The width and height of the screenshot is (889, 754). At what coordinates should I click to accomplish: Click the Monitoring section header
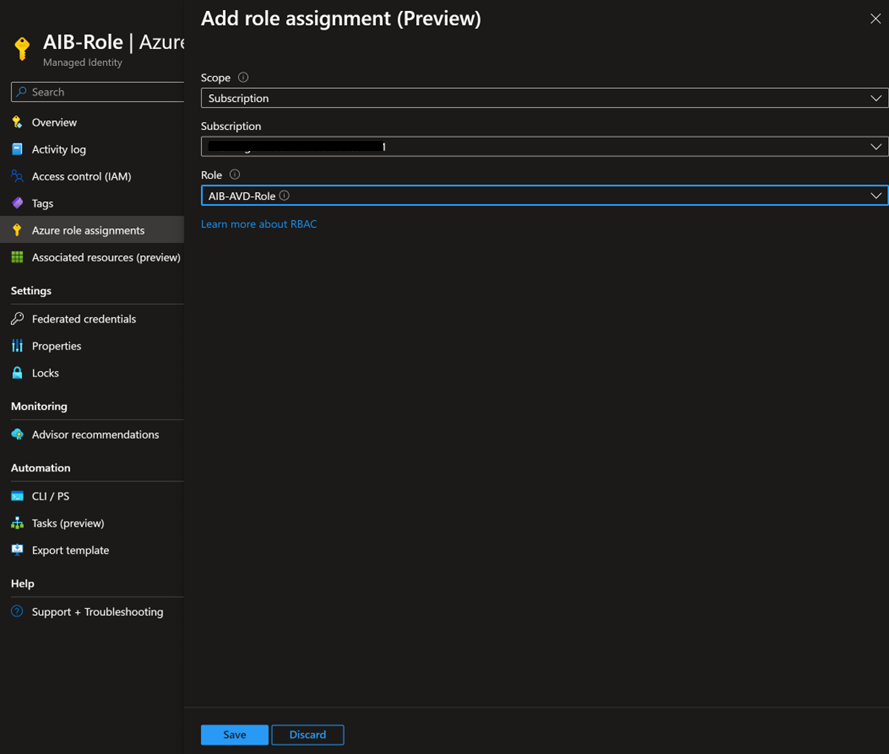(x=39, y=406)
